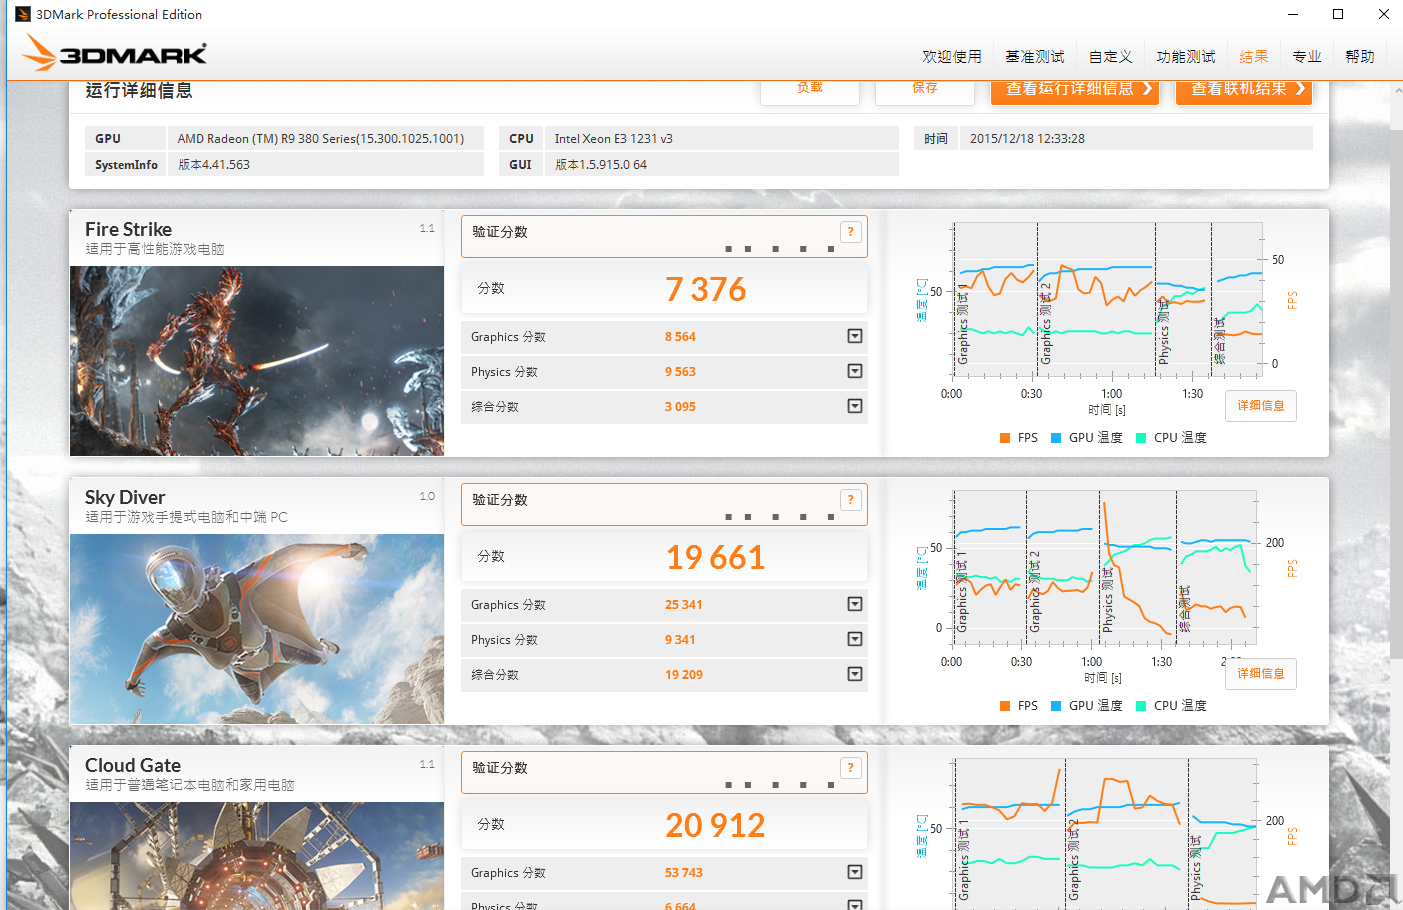Click the Fire Strike performance chart

pos(1106,300)
